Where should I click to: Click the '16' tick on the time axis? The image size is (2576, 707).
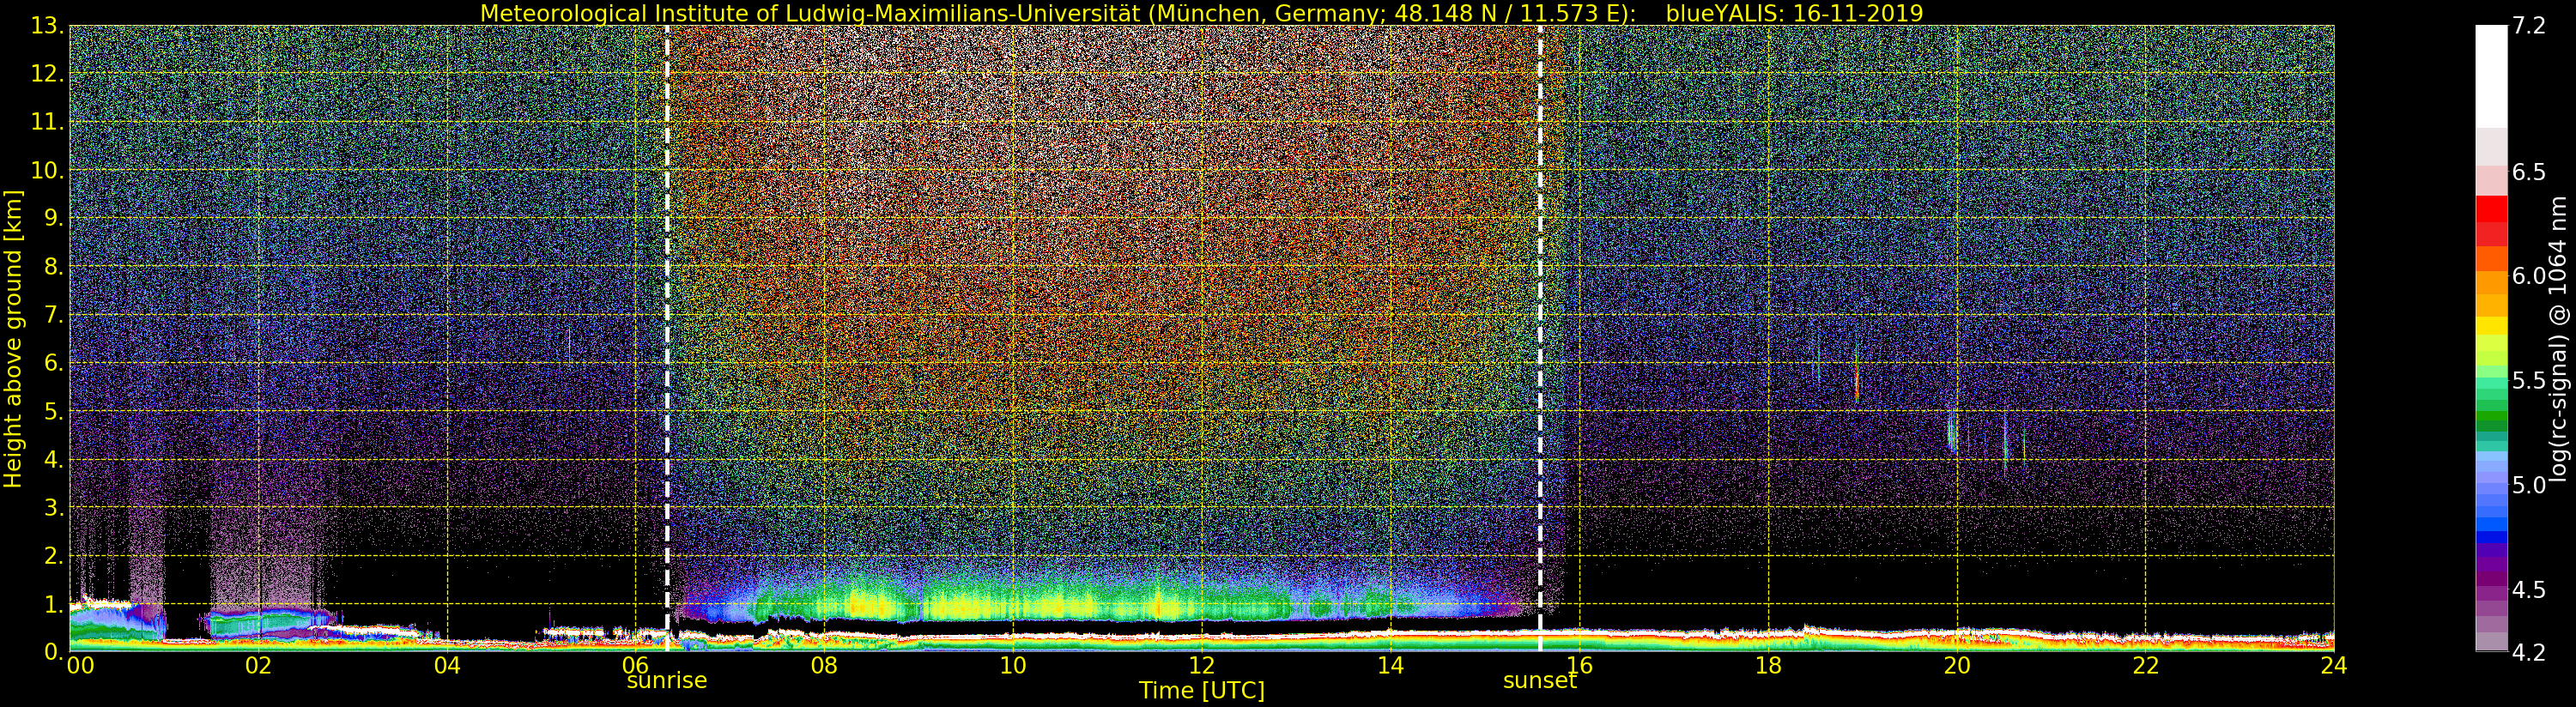[1579, 666]
